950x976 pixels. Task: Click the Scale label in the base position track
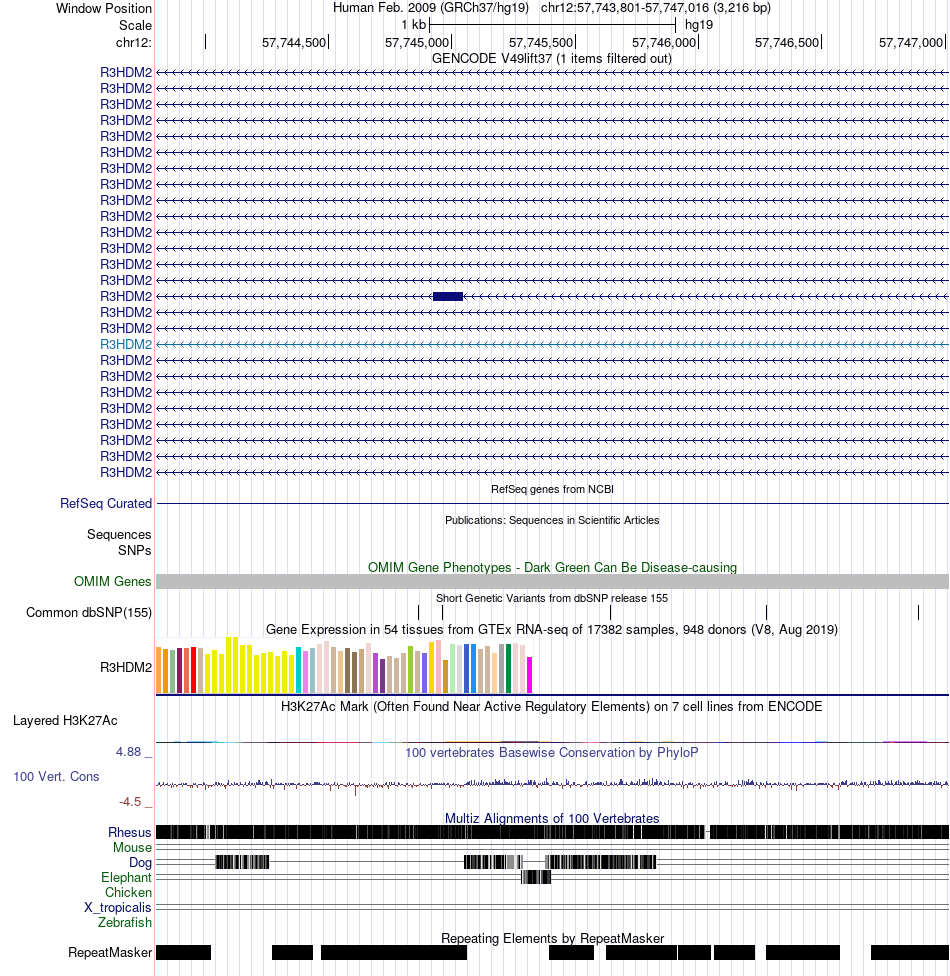coord(135,26)
